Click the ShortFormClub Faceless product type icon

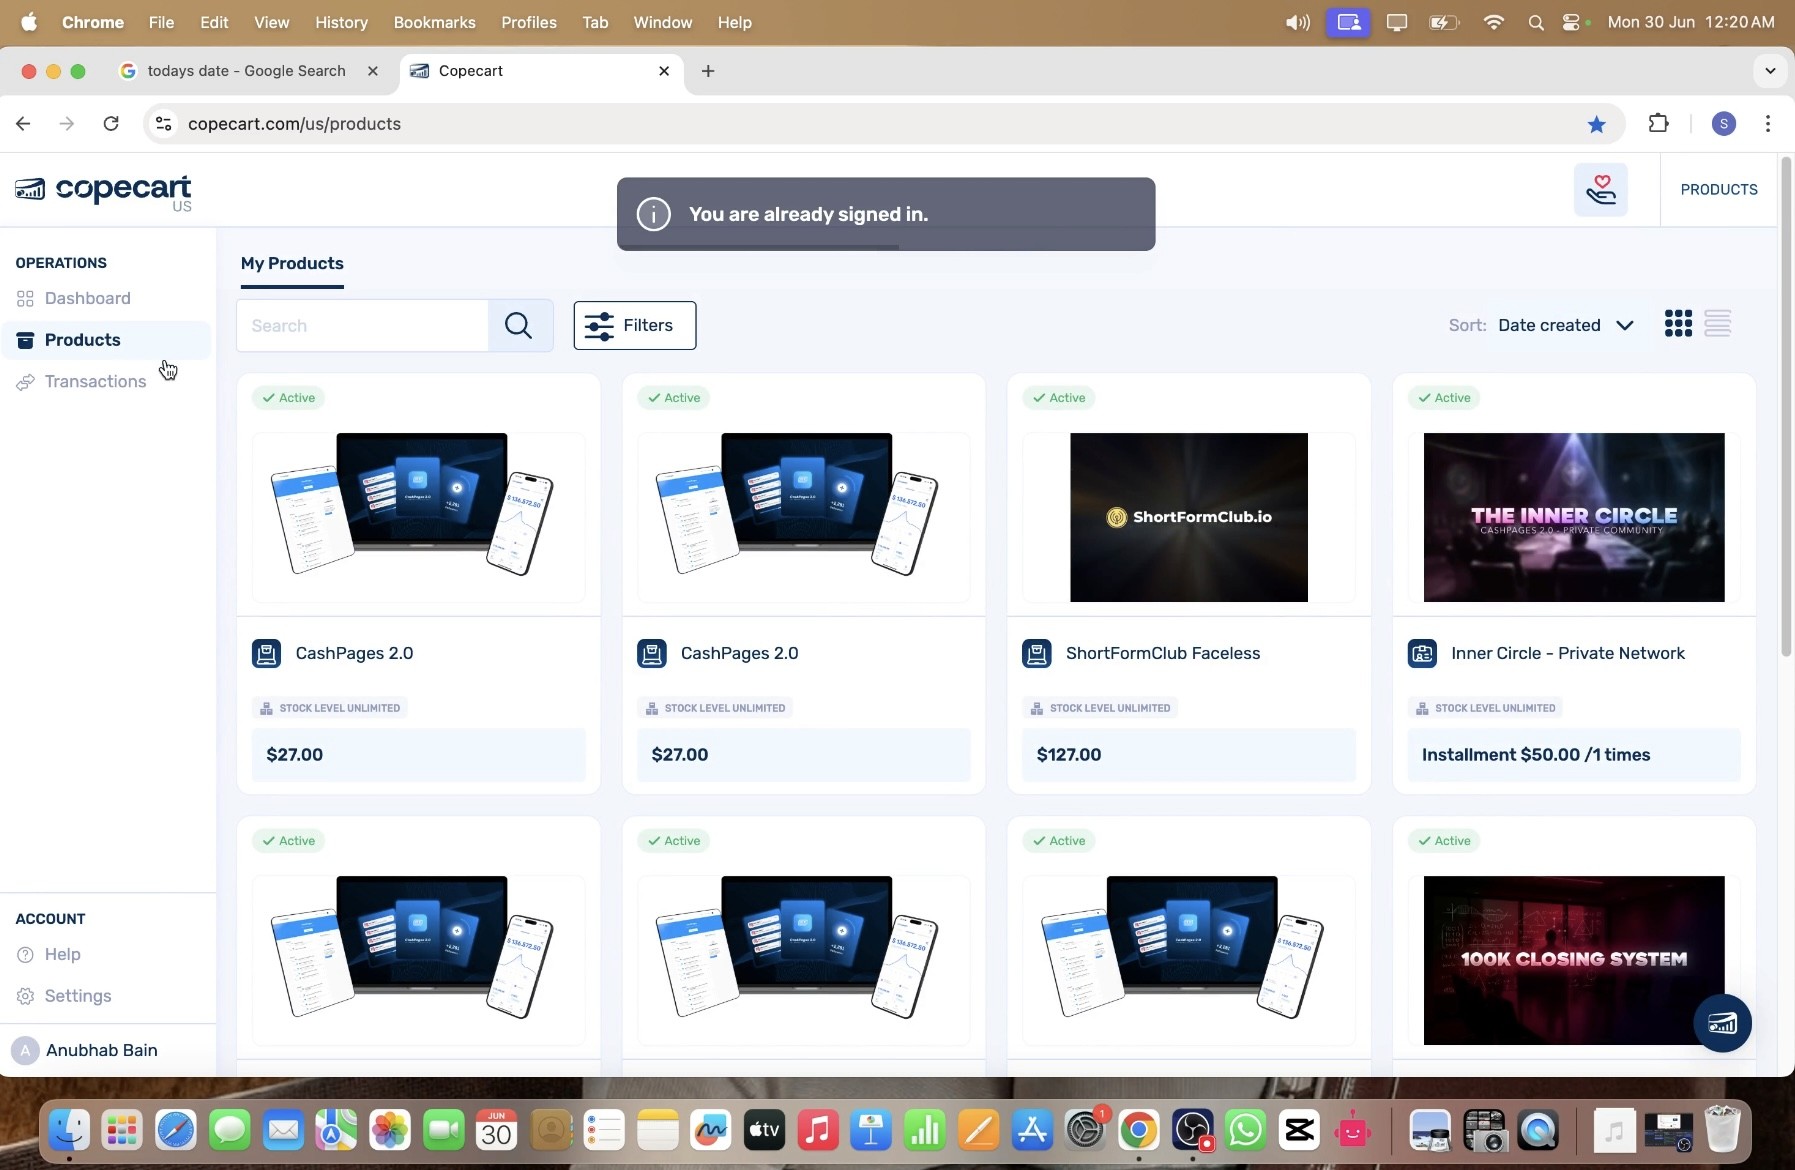point(1037,654)
